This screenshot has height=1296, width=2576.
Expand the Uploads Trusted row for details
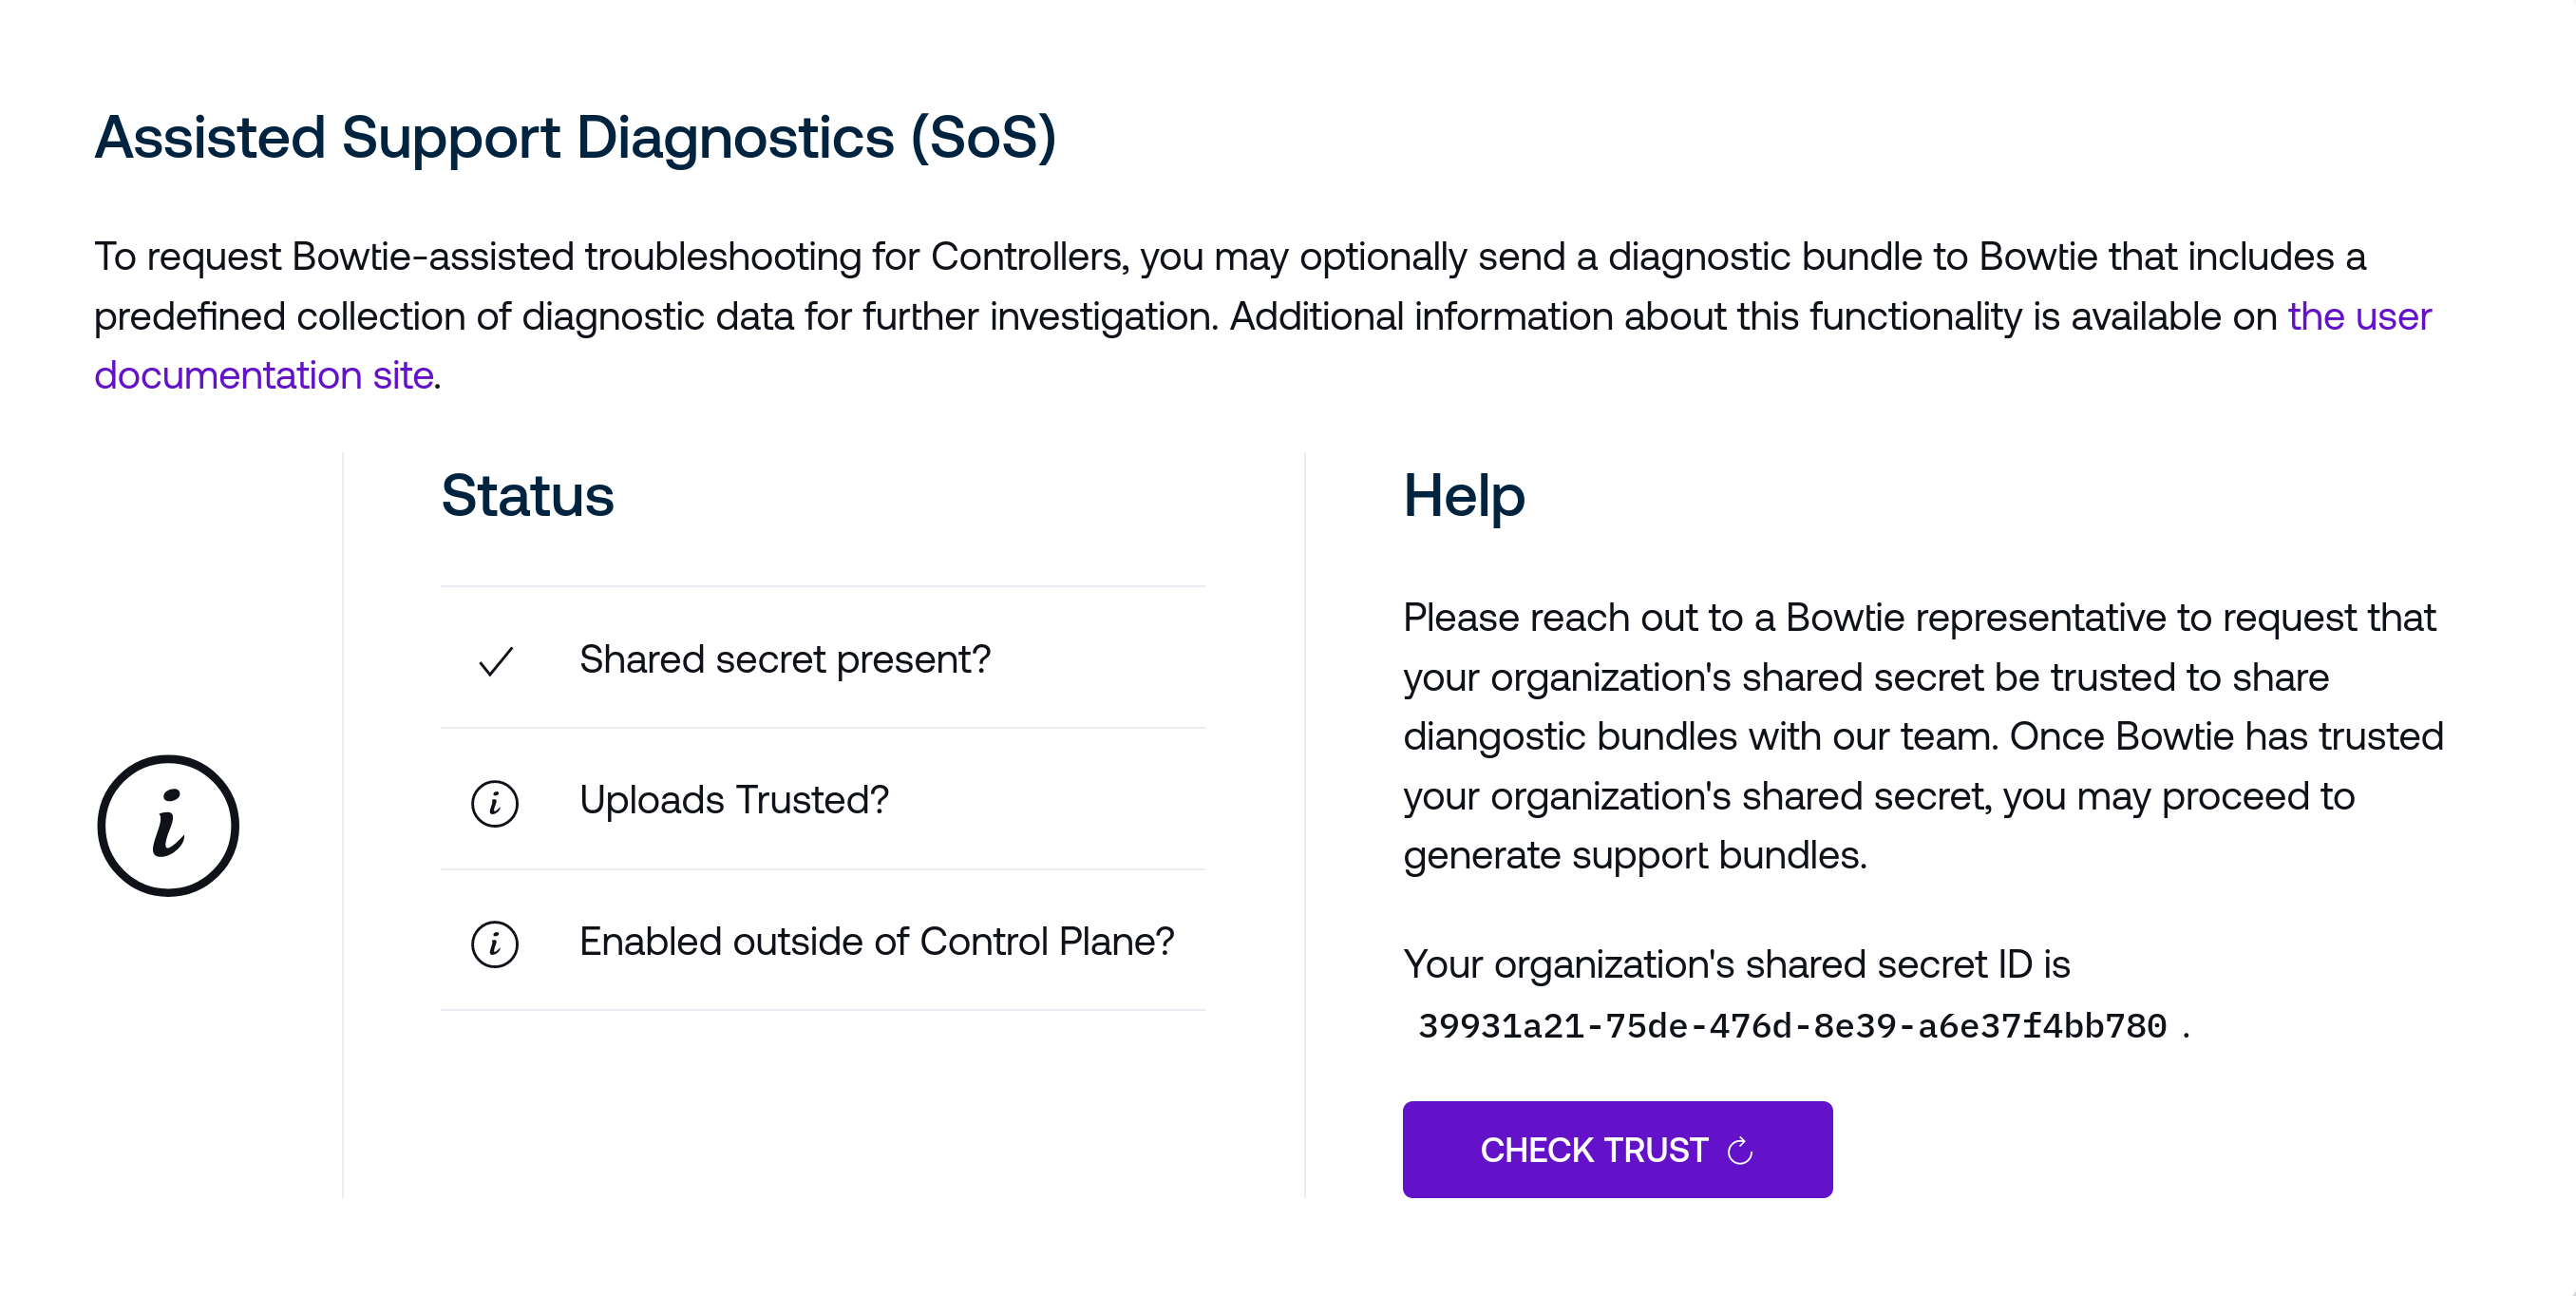pyautogui.click(x=733, y=801)
